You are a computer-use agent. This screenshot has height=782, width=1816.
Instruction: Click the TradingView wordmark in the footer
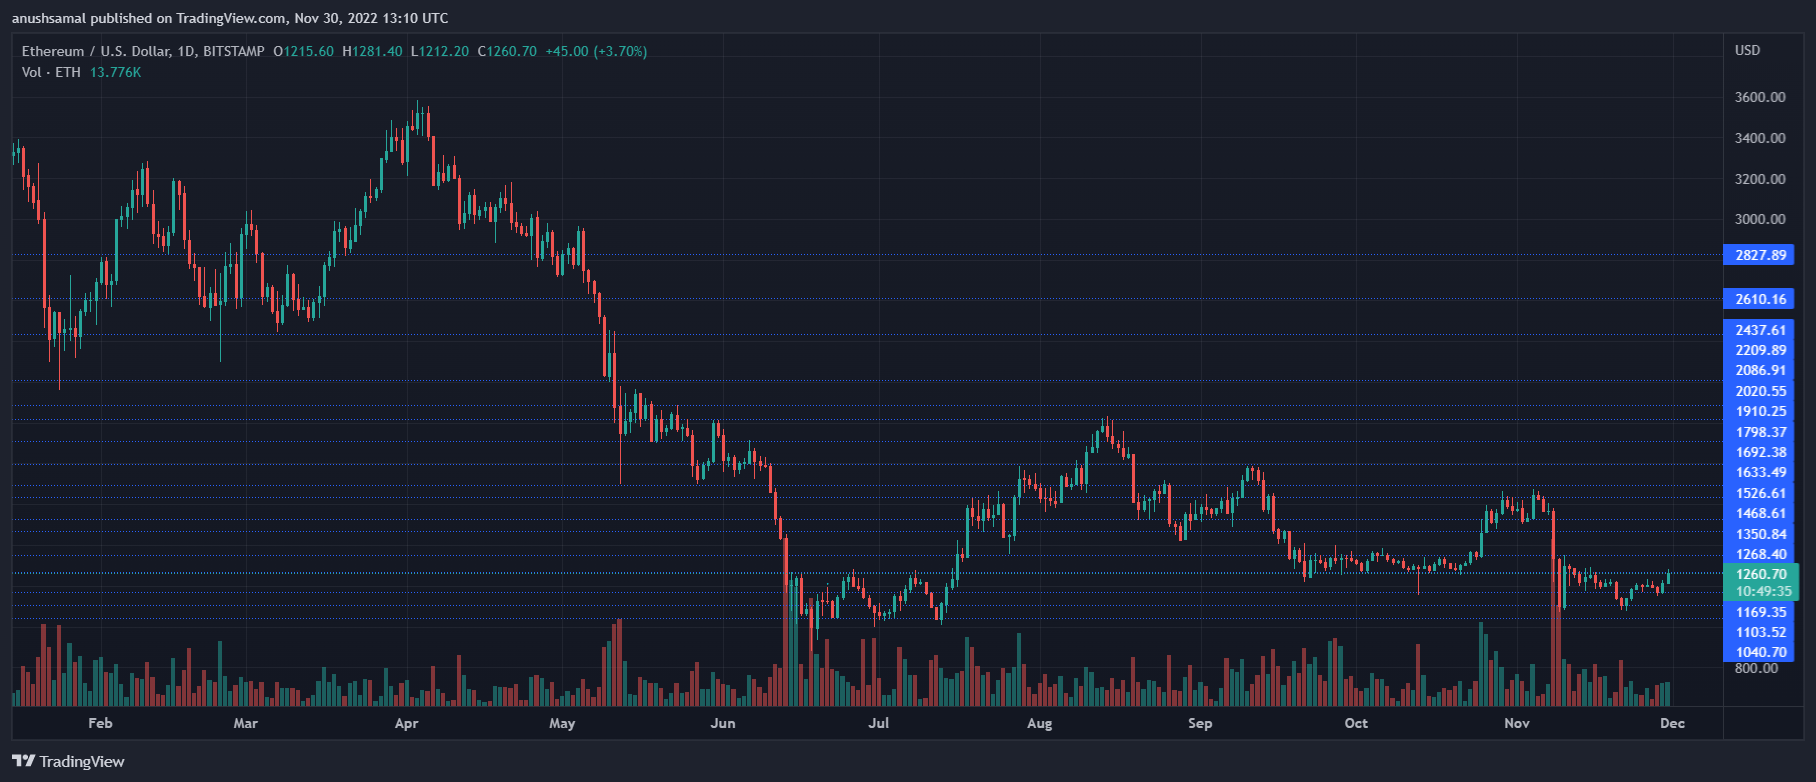click(82, 762)
